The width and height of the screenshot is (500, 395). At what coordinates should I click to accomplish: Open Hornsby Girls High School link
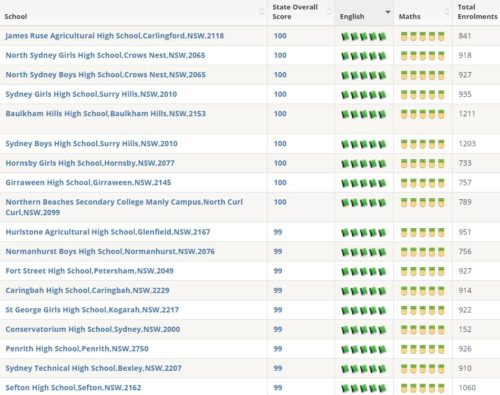coord(90,163)
